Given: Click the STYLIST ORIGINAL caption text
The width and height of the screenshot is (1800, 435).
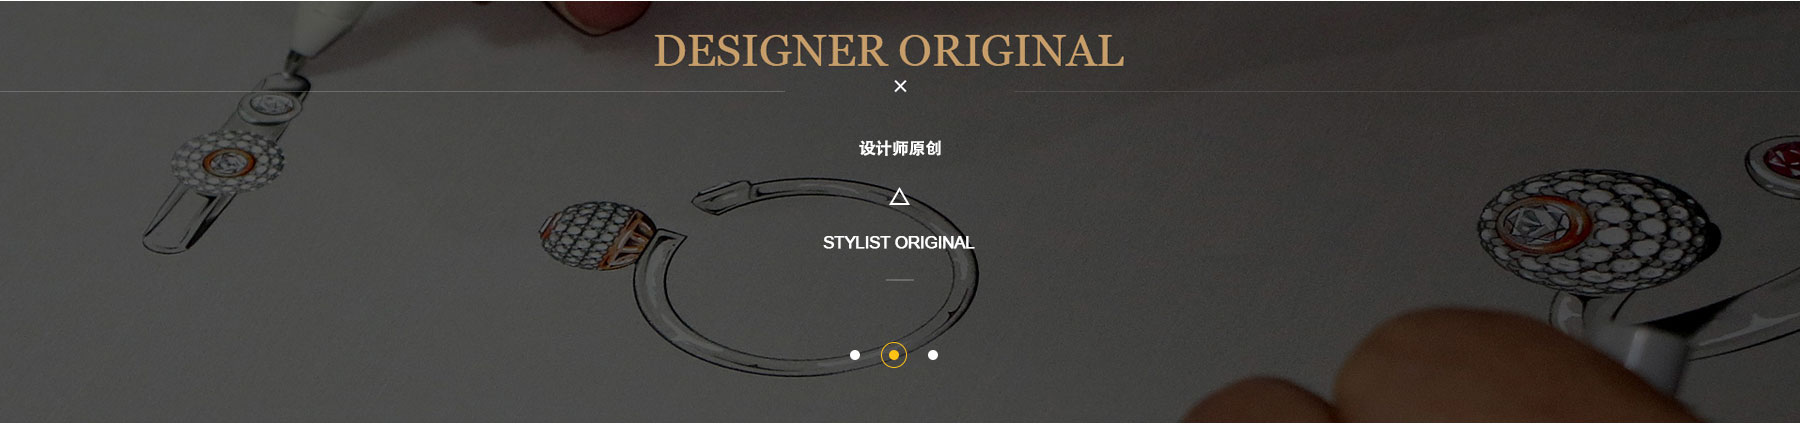Looking at the screenshot, I should point(898,242).
